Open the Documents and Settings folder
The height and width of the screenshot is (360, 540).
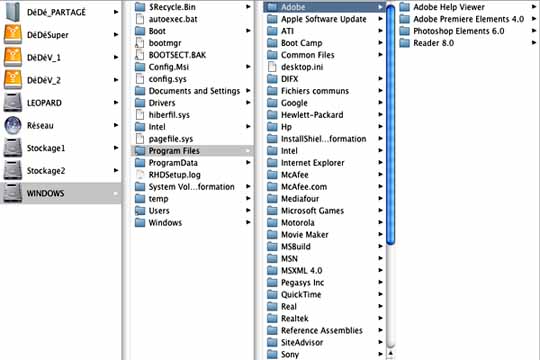point(194,91)
